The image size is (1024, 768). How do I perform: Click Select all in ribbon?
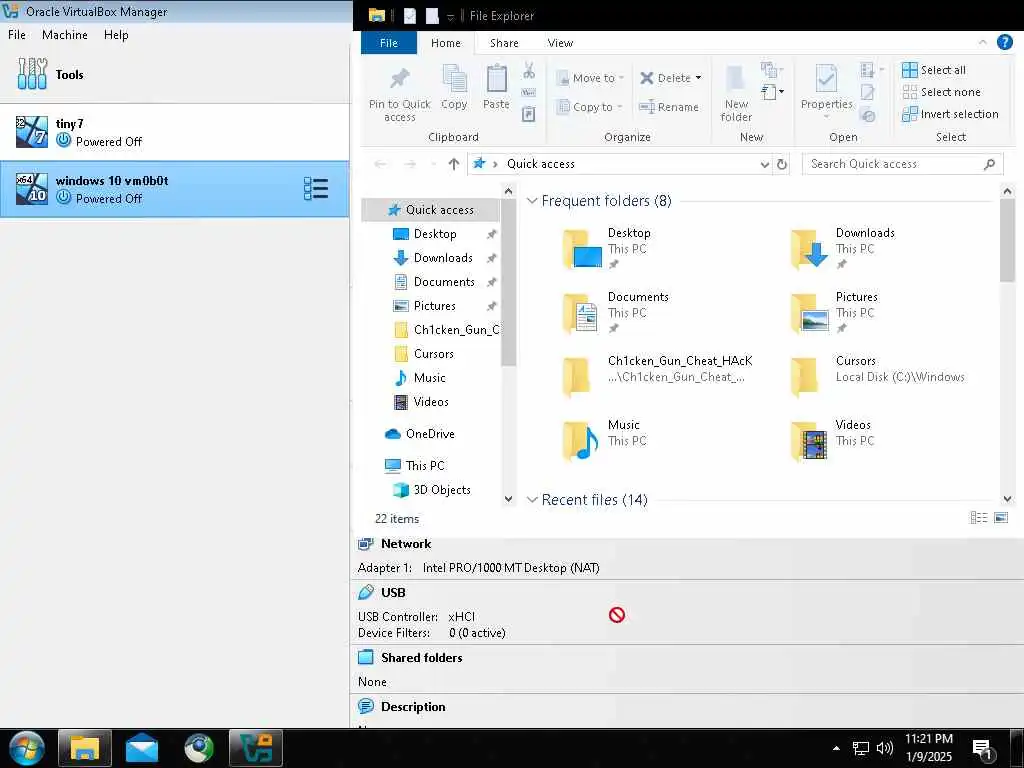[934, 70]
